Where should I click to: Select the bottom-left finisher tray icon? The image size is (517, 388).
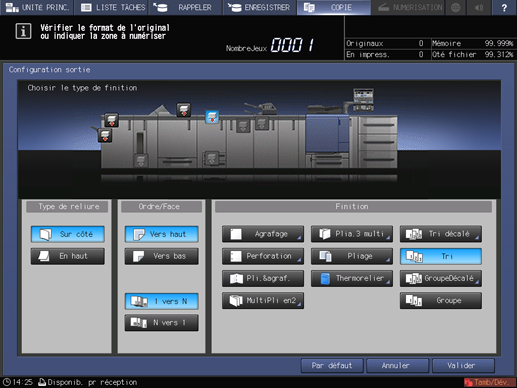(x=141, y=160)
